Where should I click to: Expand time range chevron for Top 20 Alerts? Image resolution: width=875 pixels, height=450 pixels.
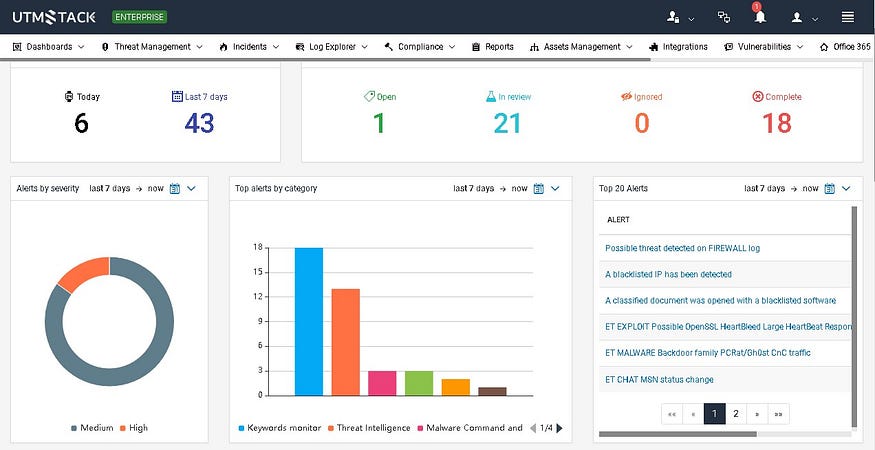pos(846,189)
